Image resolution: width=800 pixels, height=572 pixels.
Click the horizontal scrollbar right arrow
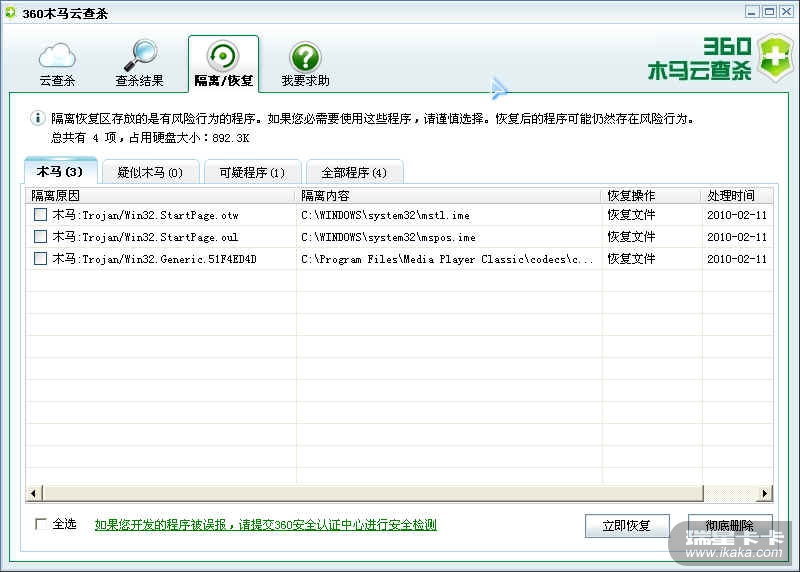pyautogui.click(x=764, y=493)
